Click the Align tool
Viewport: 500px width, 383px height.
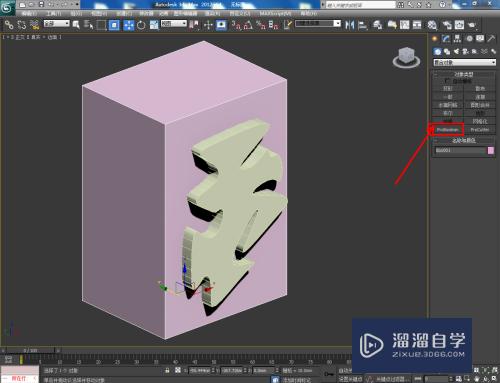pos(363,25)
